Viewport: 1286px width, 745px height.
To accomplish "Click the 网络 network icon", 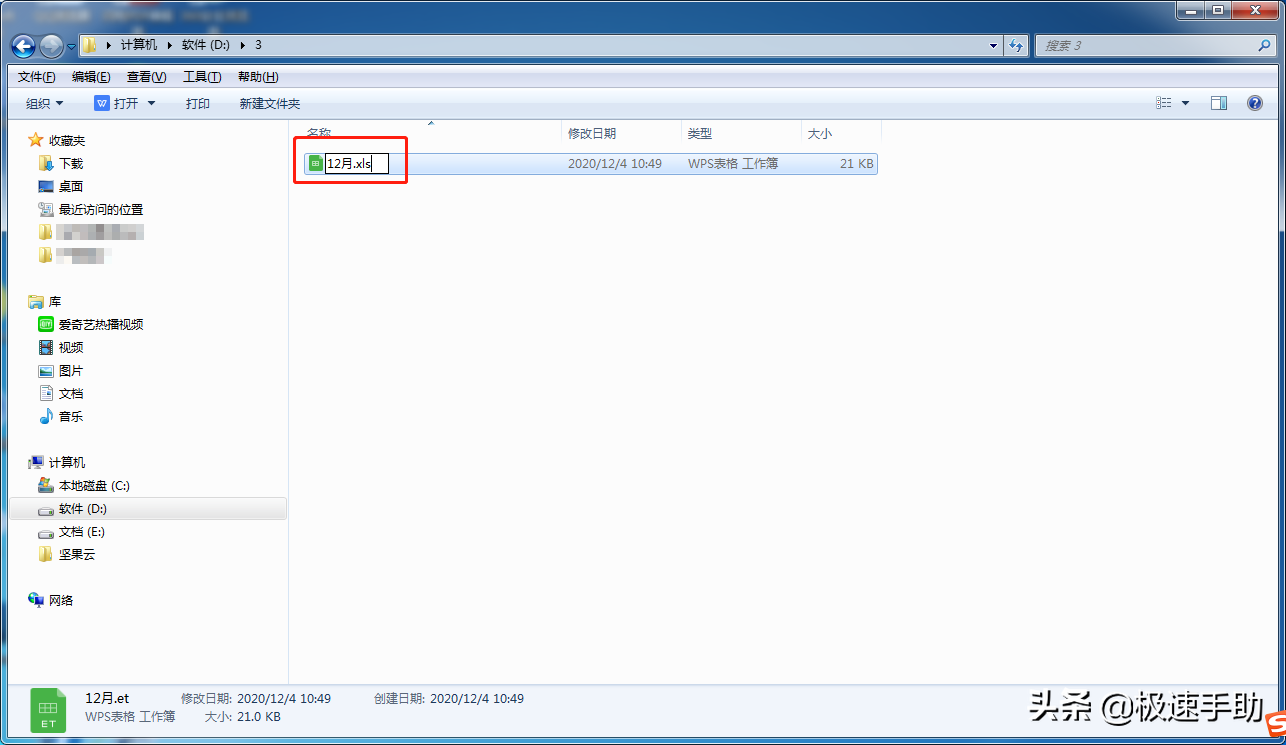I will click(37, 600).
